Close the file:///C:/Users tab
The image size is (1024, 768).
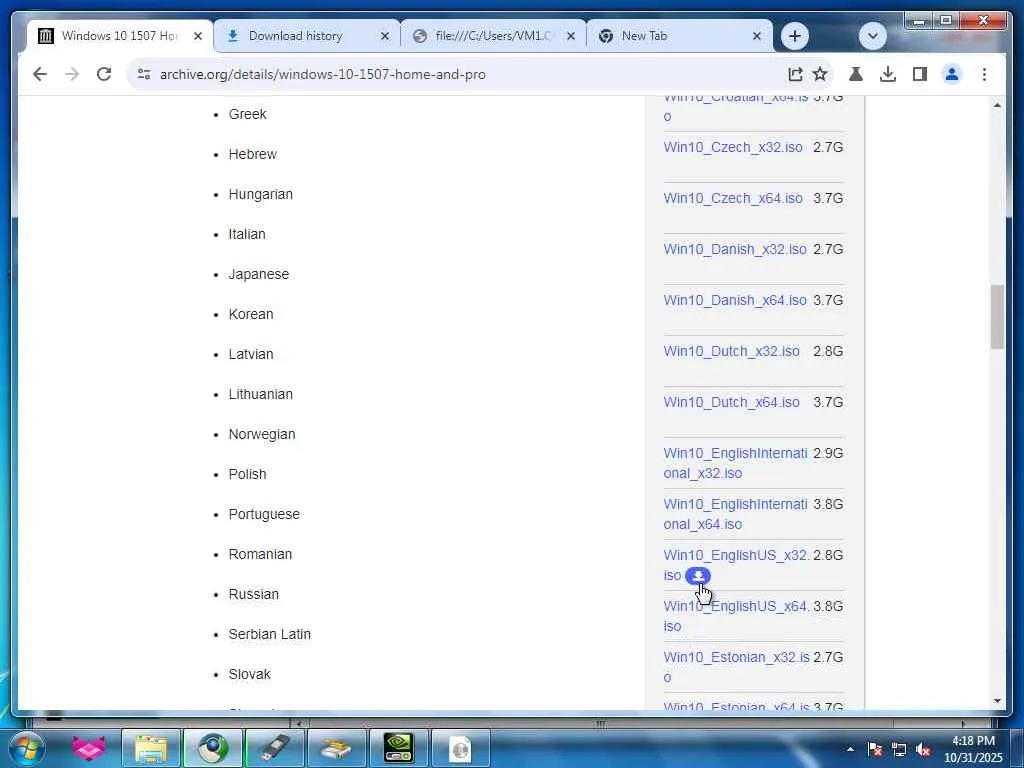coord(571,36)
